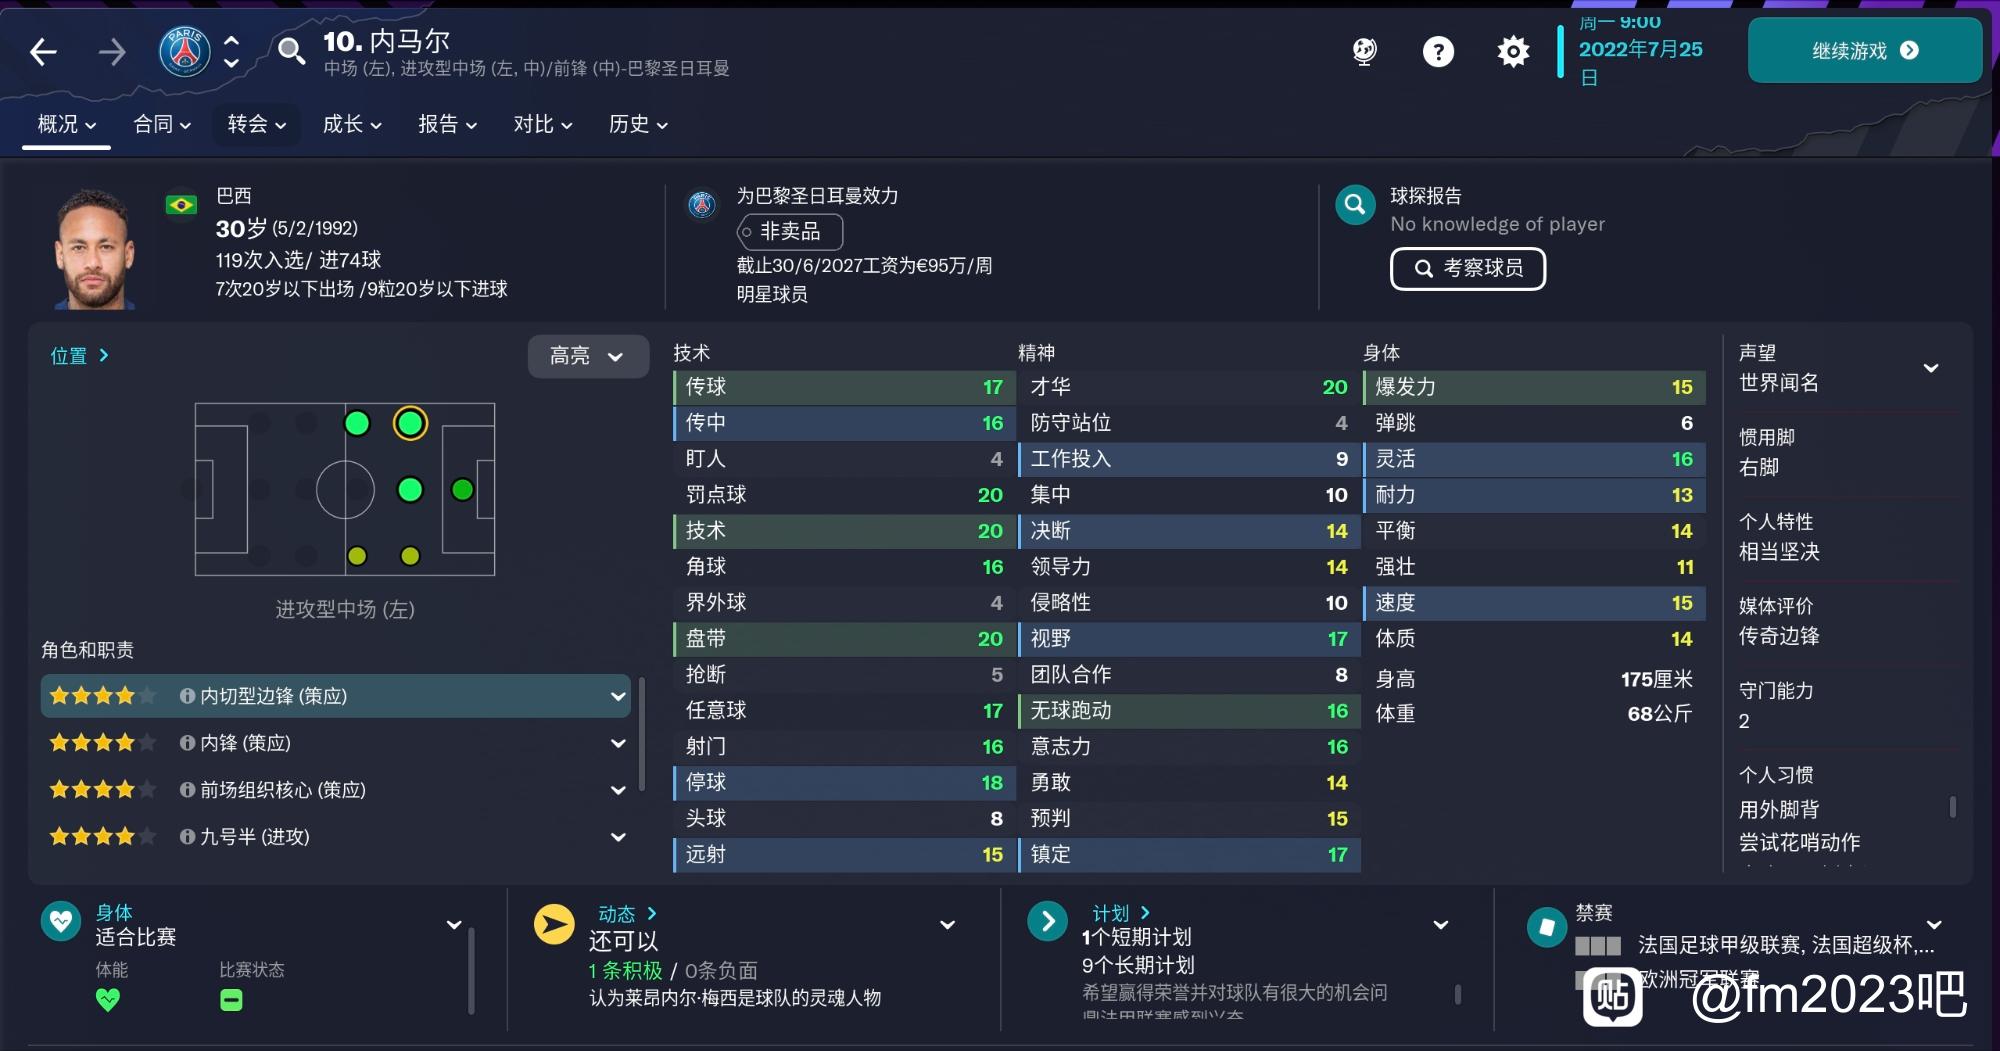Screen dimensions: 2000x1051
Task: Click the 身体 heart status icon
Action: [61, 921]
